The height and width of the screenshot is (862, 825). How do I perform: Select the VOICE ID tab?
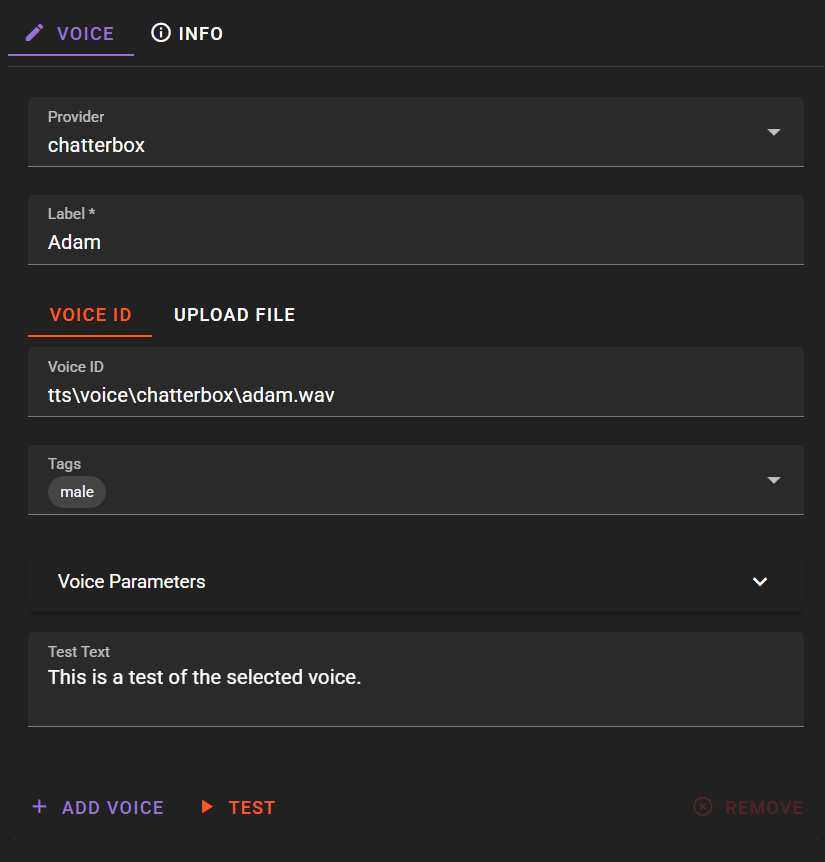tap(90, 314)
